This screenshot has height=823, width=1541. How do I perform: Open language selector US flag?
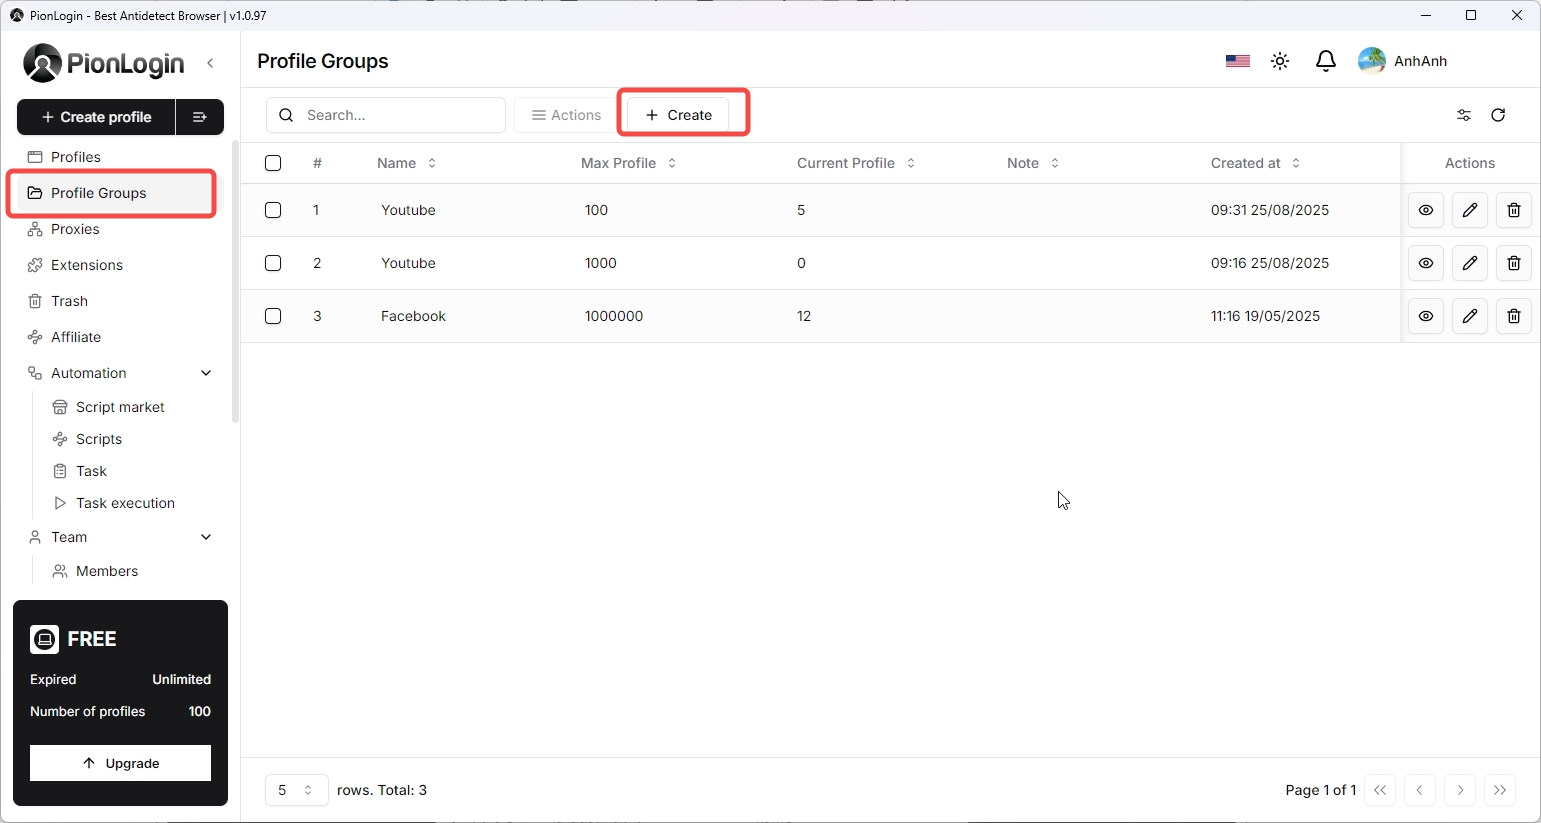tap(1237, 61)
